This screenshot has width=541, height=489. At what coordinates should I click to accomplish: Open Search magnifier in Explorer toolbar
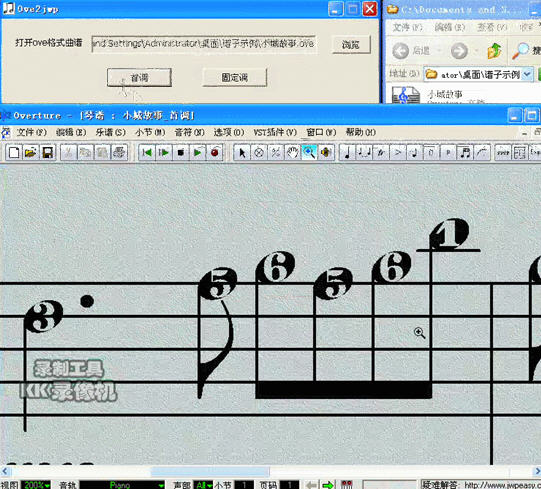[x=520, y=51]
